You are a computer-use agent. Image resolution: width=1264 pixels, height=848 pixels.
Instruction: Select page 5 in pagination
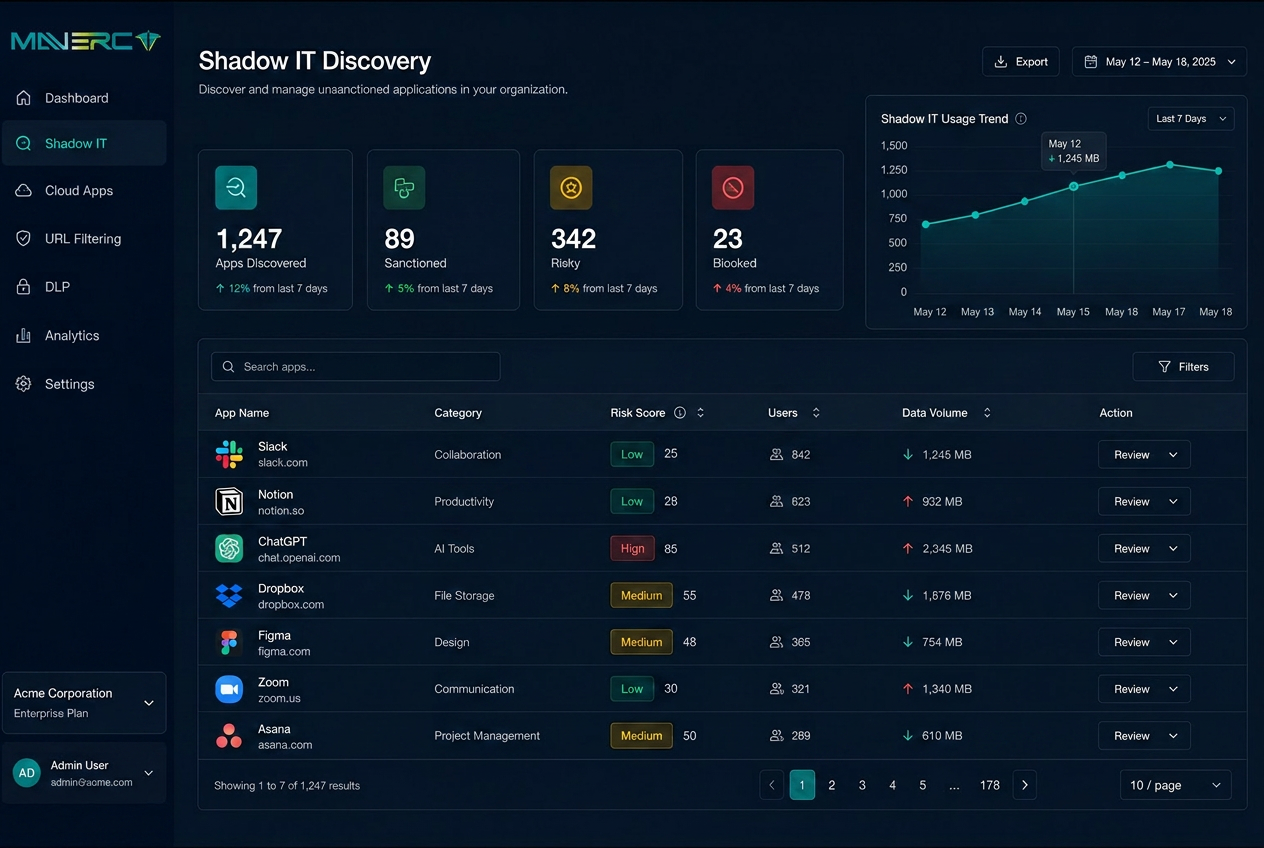click(x=922, y=785)
